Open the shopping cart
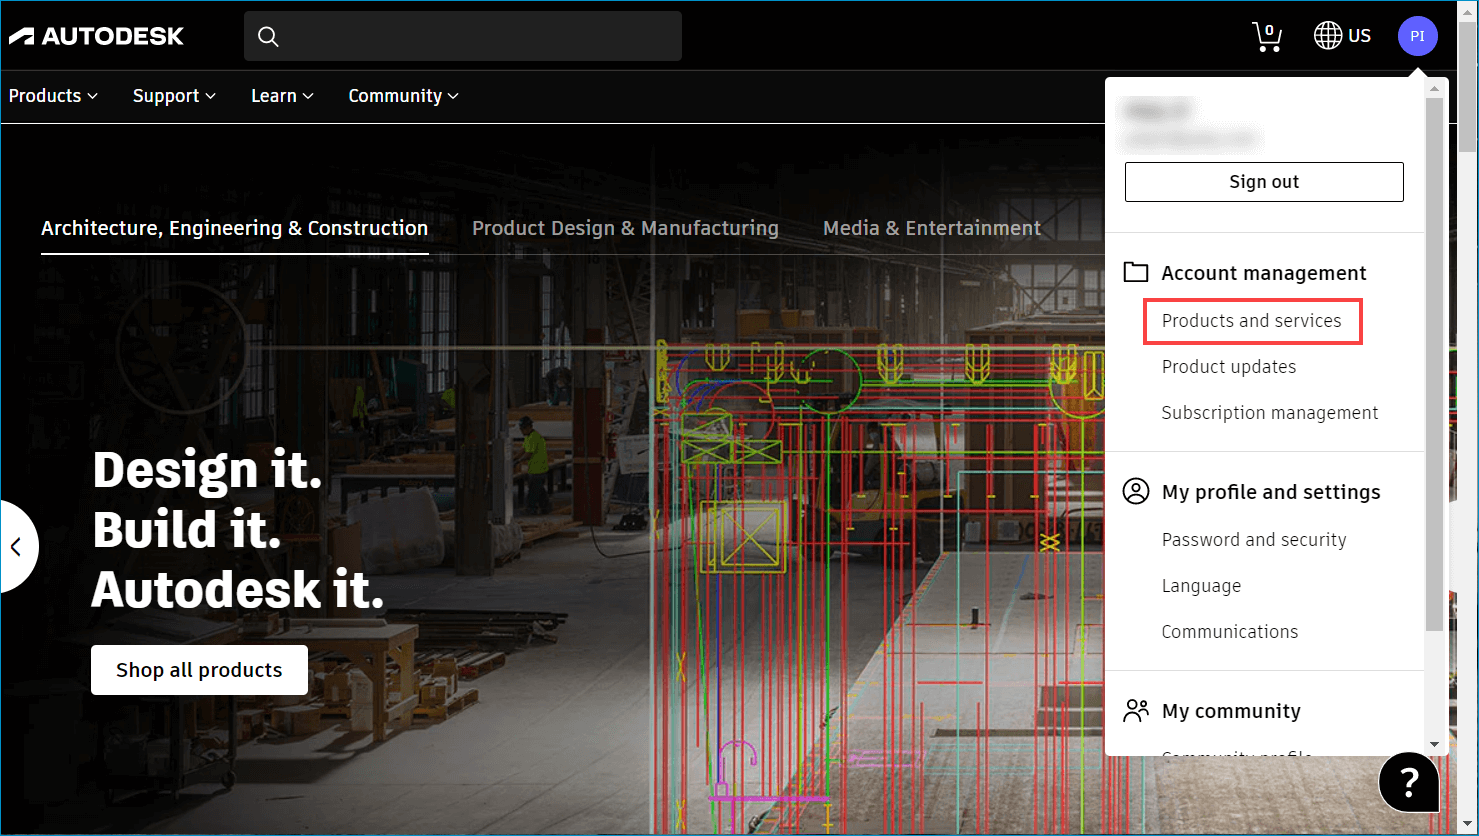 [1267, 37]
